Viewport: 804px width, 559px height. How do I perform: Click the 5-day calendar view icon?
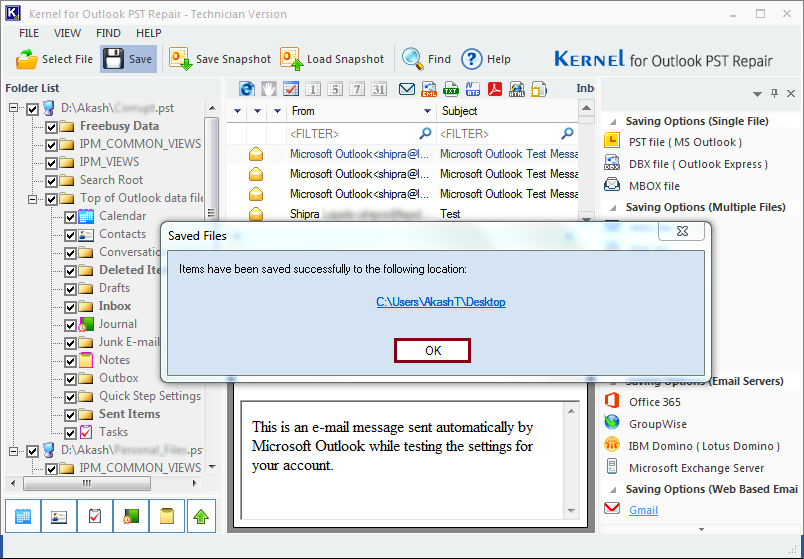335,89
